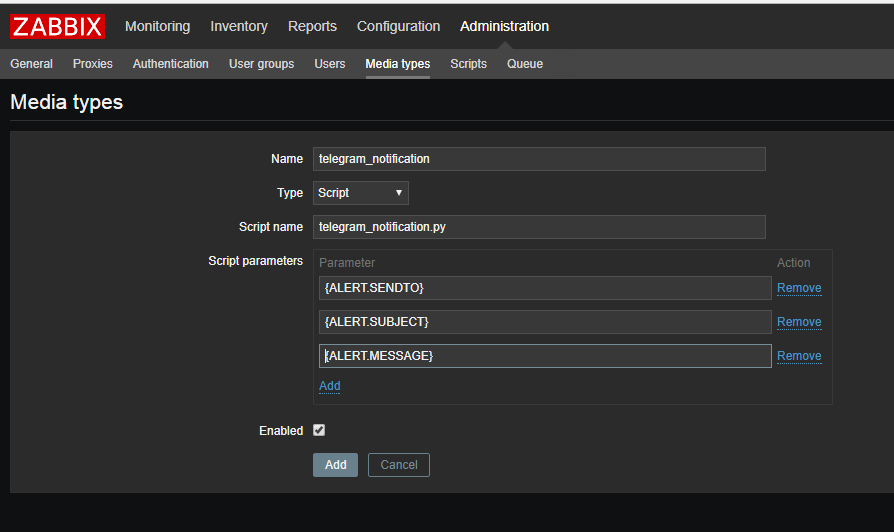The height and width of the screenshot is (532, 894).
Task: Open the Authentication tab
Action: pyautogui.click(x=171, y=64)
